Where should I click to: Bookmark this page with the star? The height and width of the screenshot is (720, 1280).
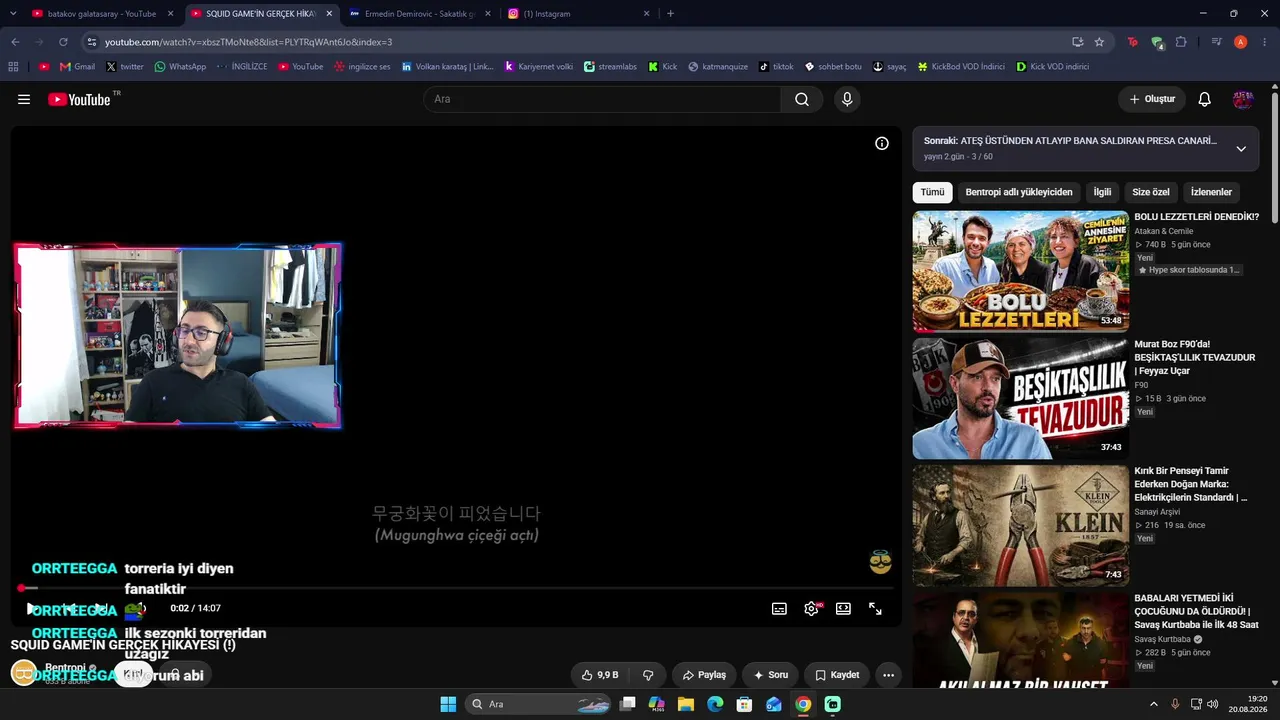click(x=1099, y=42)
